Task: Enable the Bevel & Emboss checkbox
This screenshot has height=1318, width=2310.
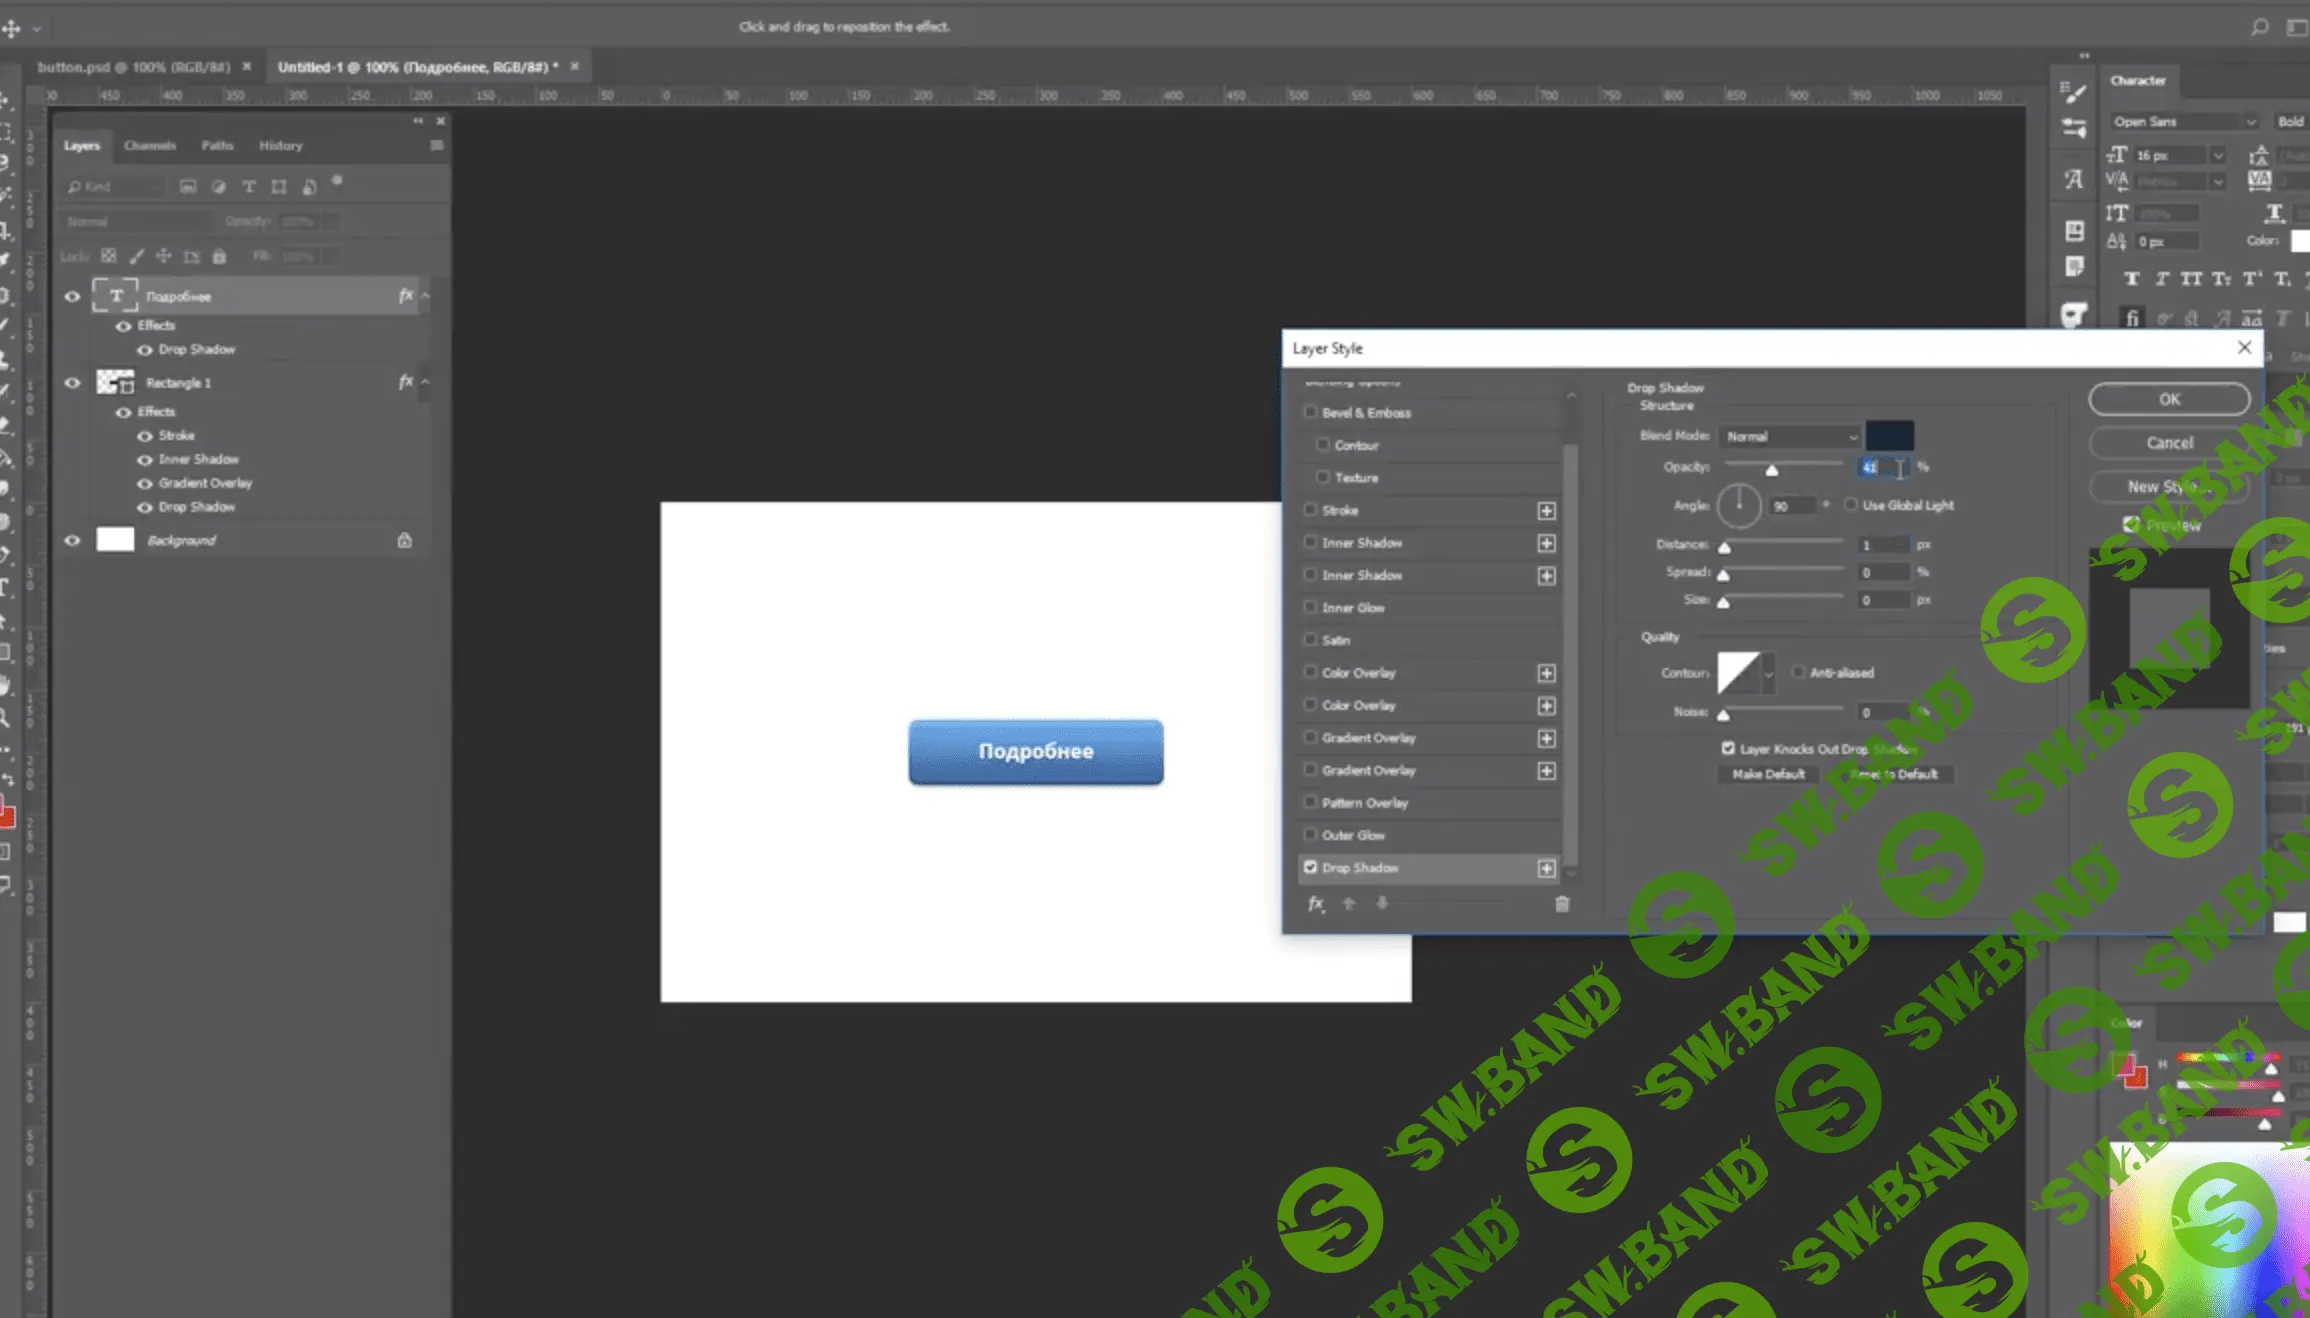Action: 1310,412
